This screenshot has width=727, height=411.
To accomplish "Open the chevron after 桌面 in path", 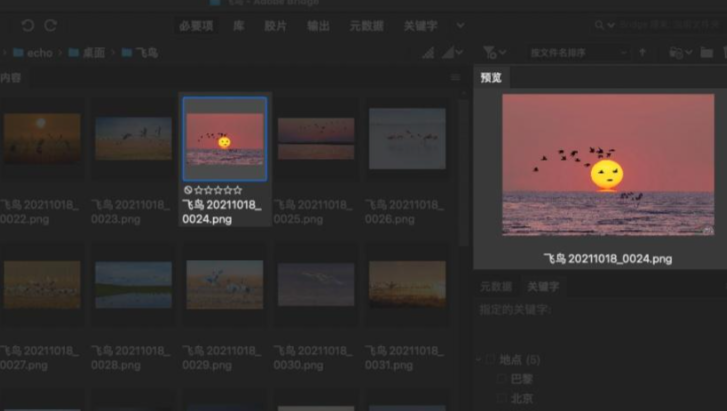I will click(x=113, y=53).
